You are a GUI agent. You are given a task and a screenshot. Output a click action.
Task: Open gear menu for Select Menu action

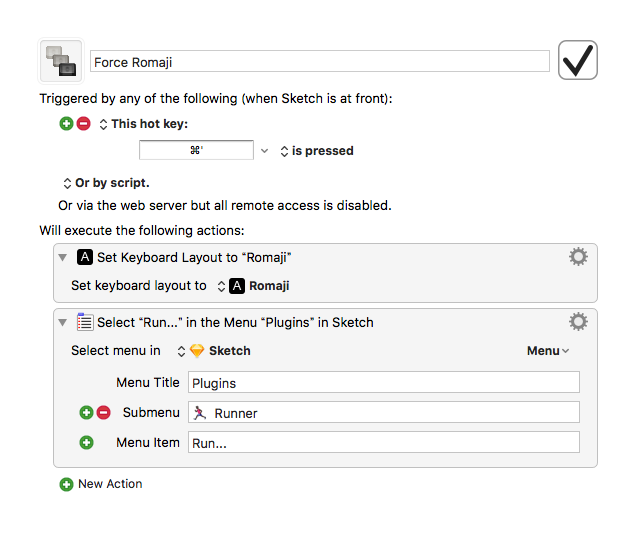(578, 322)
